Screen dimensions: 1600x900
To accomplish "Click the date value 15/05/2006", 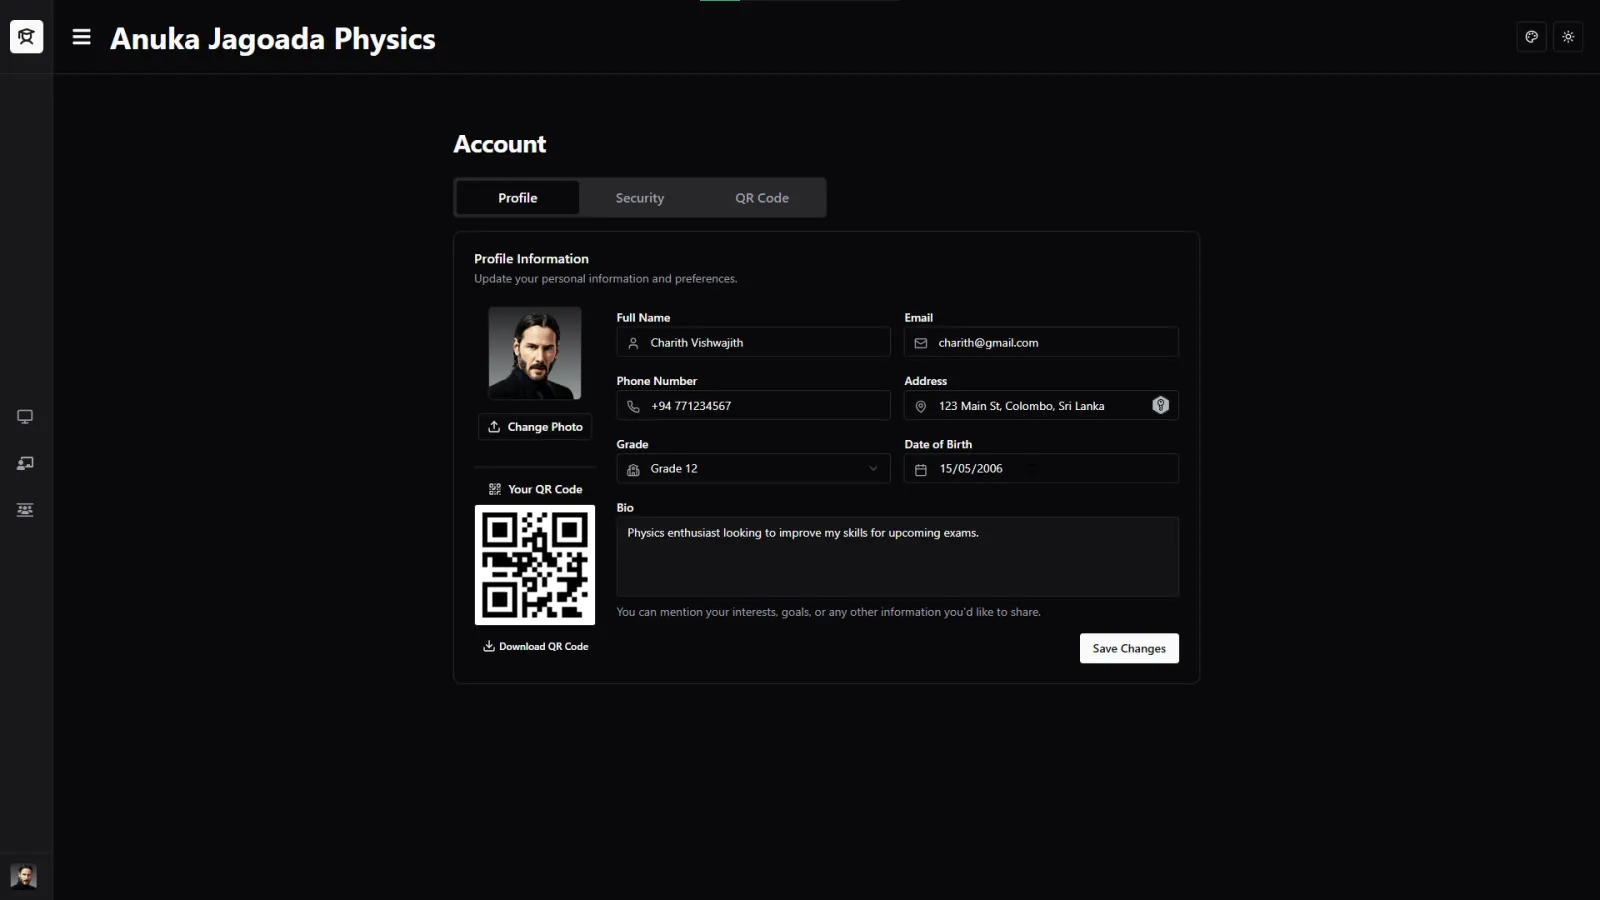I will [971, 469].
